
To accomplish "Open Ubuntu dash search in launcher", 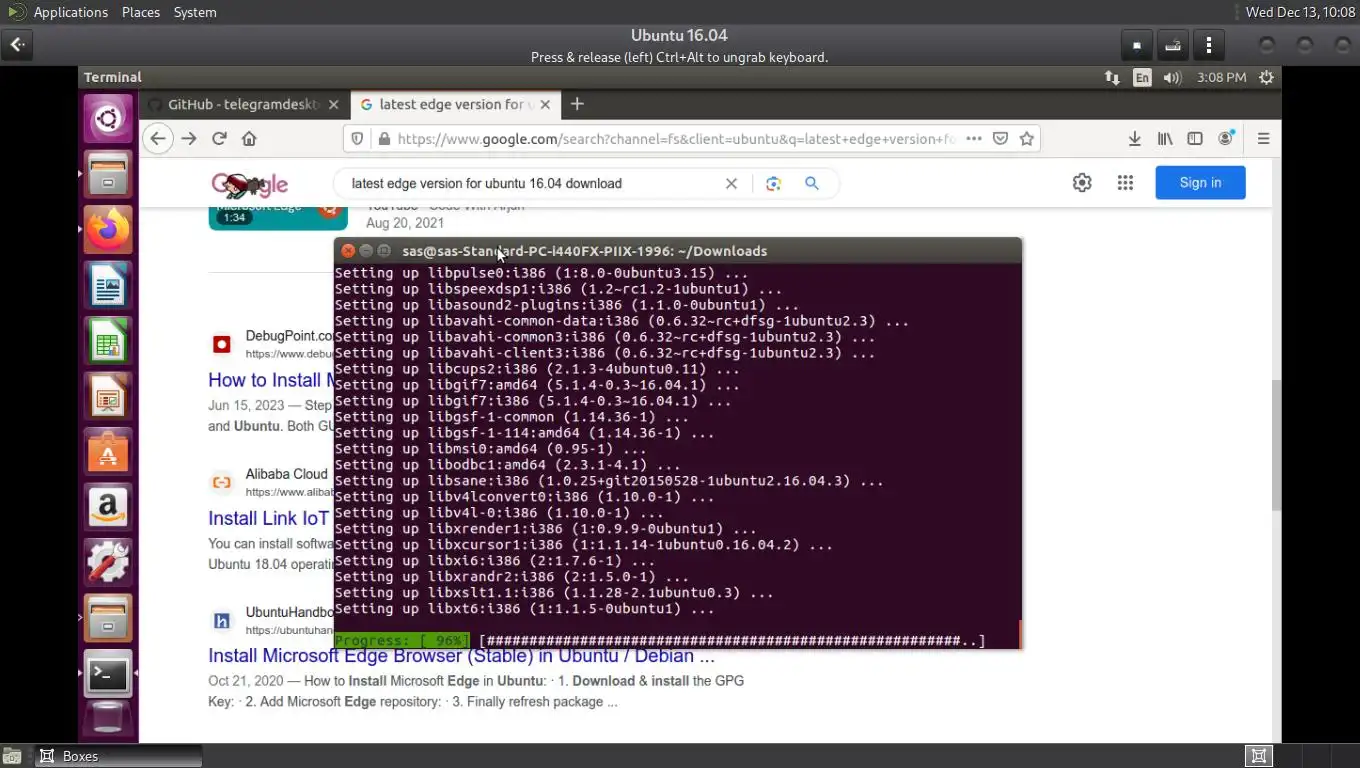I will (x=108, y=120).
